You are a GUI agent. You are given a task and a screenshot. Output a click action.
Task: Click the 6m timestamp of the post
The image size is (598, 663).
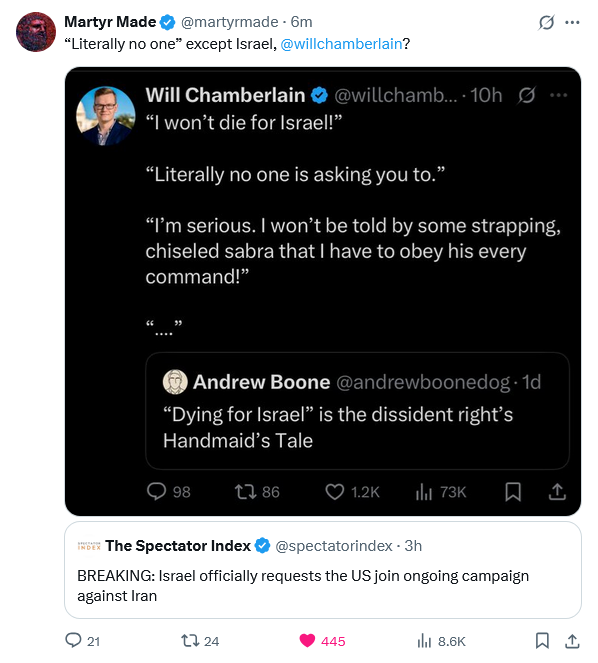302,22
